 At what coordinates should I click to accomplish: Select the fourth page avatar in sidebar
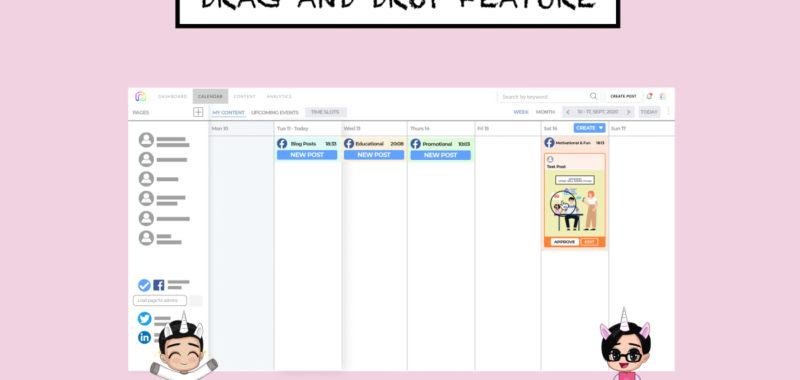pos(146,199)
